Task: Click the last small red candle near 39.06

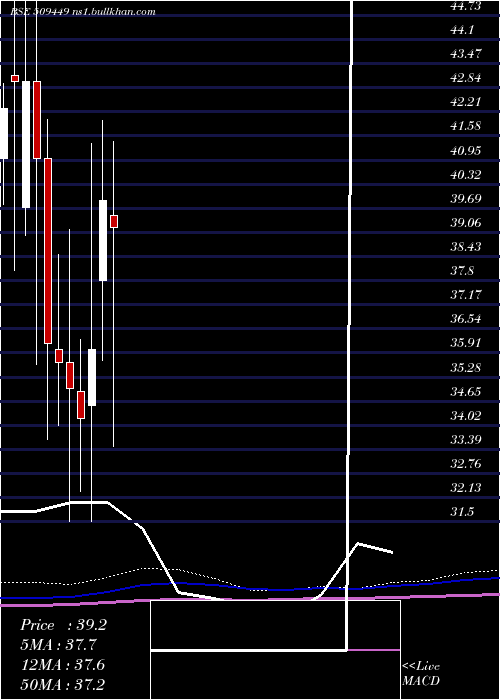Action: 114,221
